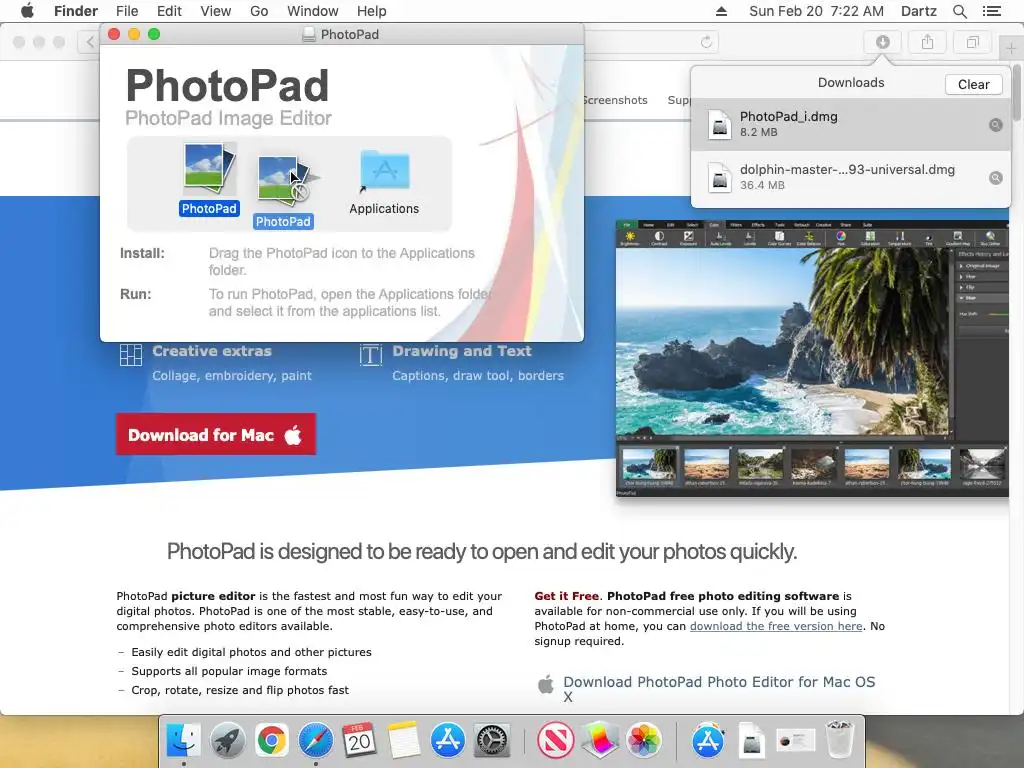Open System Preferences from the Dock

click(491, 740)
